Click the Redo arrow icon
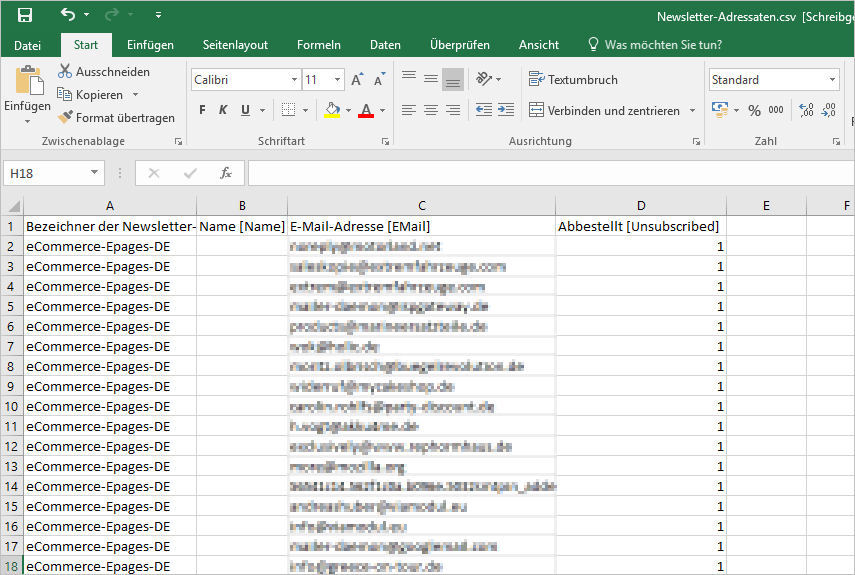This screenshot has width=855, height=575. point(112,15)
